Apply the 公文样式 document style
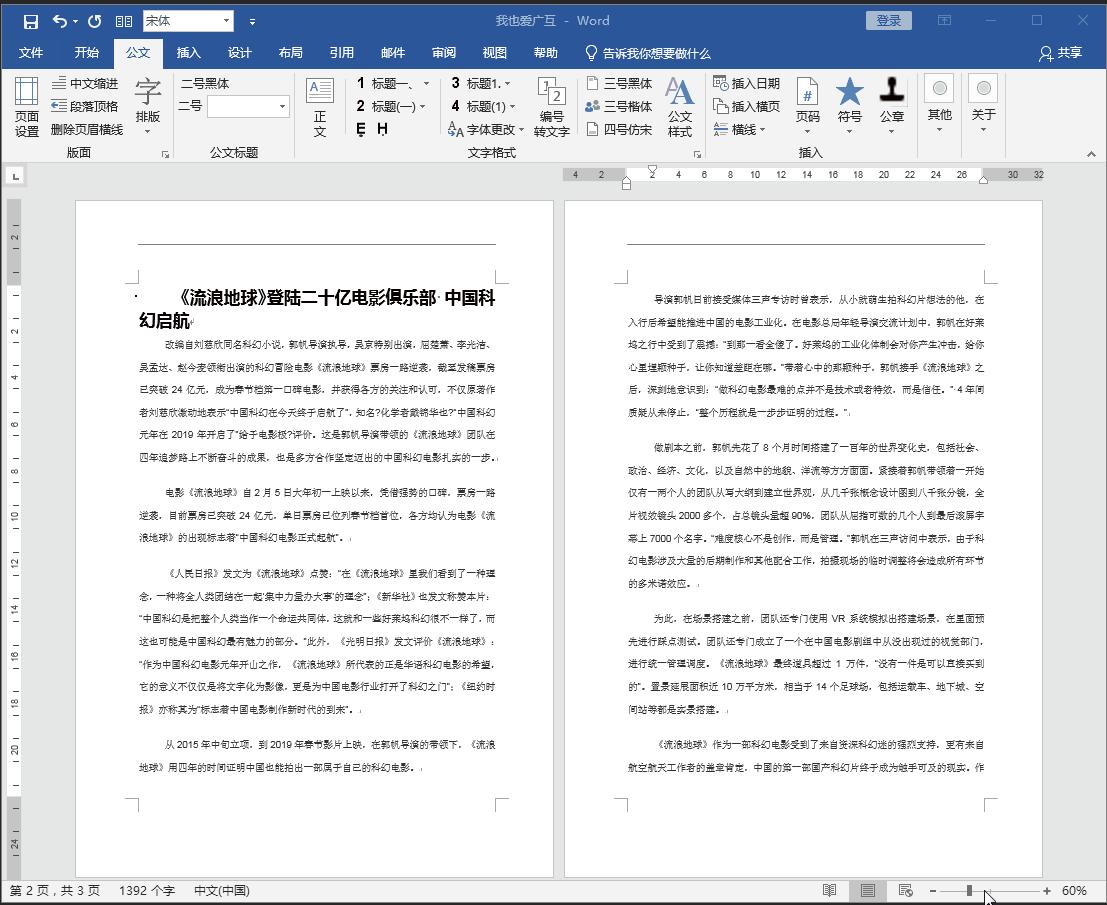The image size is (1107, 905). point(680,105)
